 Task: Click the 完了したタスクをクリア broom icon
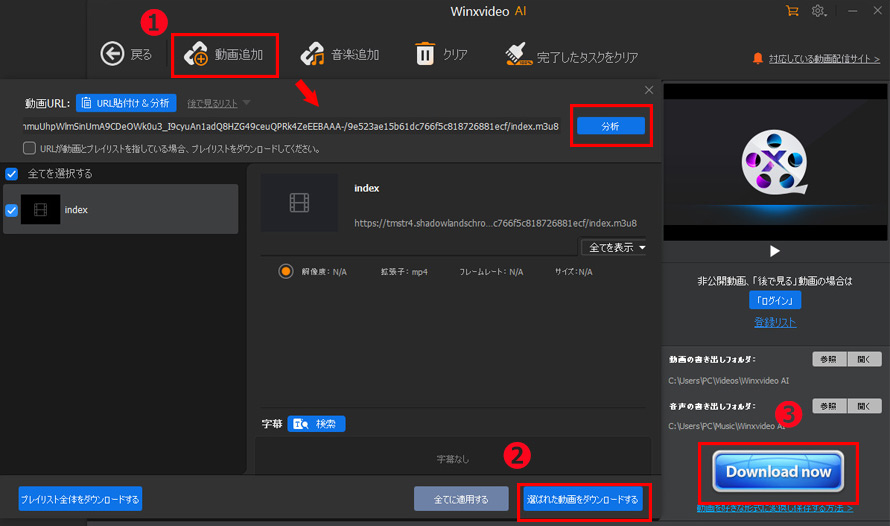tap(518, 56)
